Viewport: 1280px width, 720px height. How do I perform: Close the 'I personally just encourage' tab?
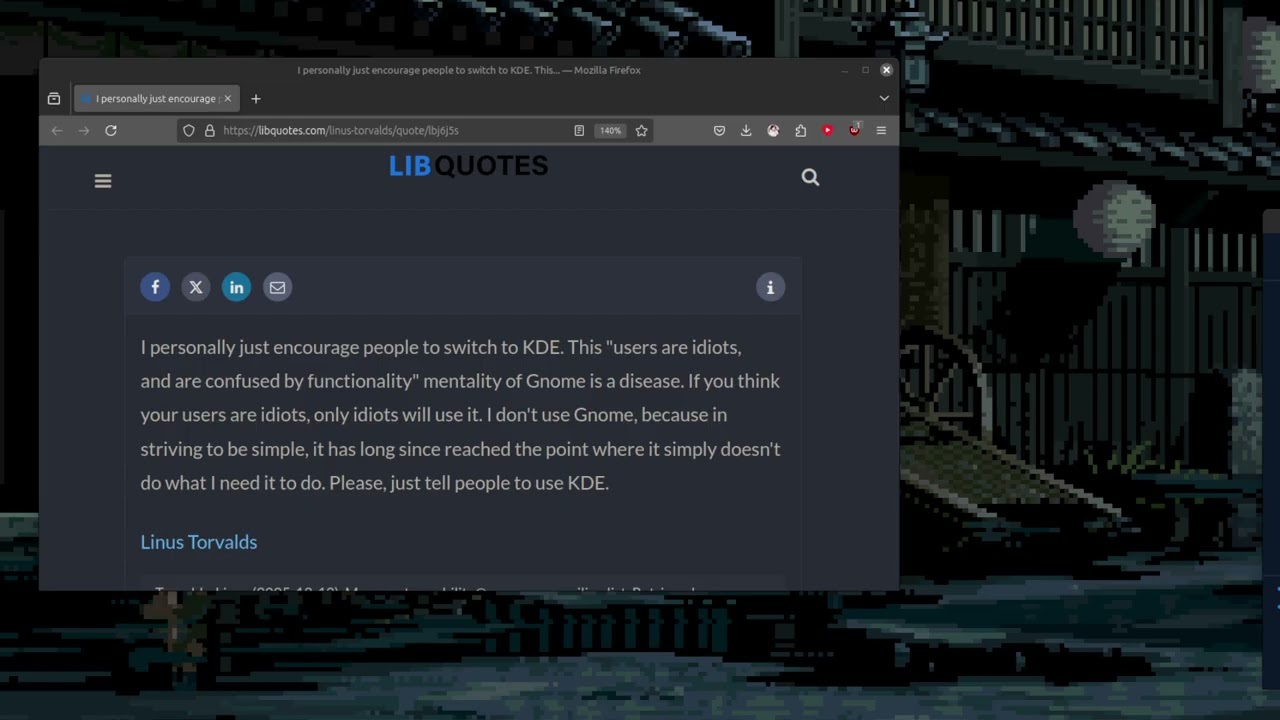(x=227, y=98)
